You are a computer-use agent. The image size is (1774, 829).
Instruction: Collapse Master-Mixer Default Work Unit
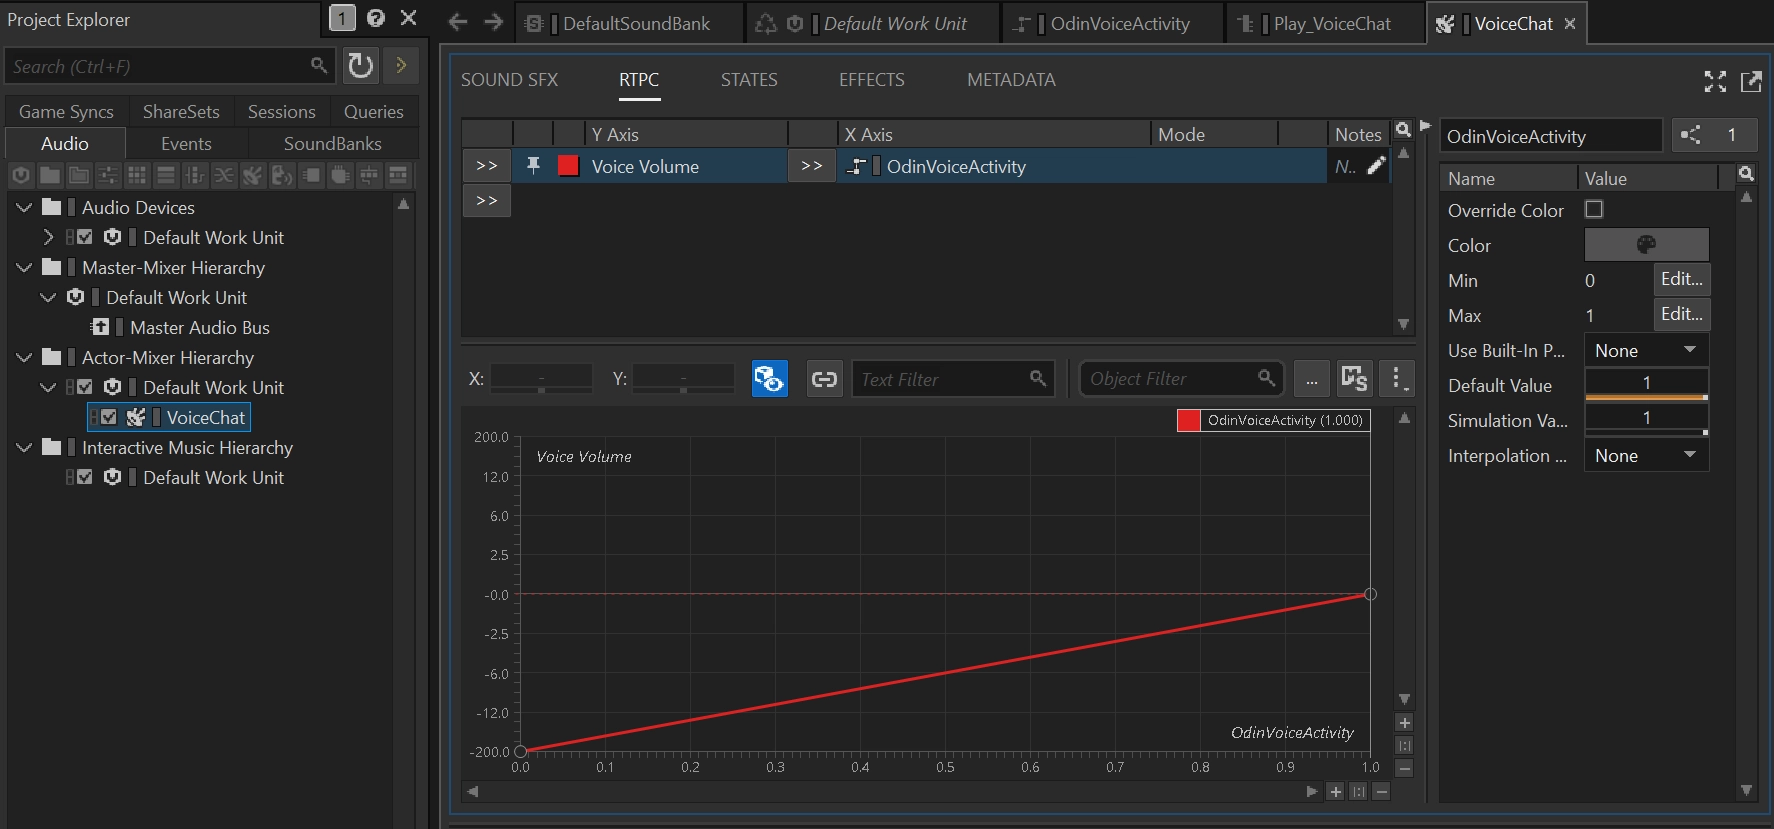point(48,297)
